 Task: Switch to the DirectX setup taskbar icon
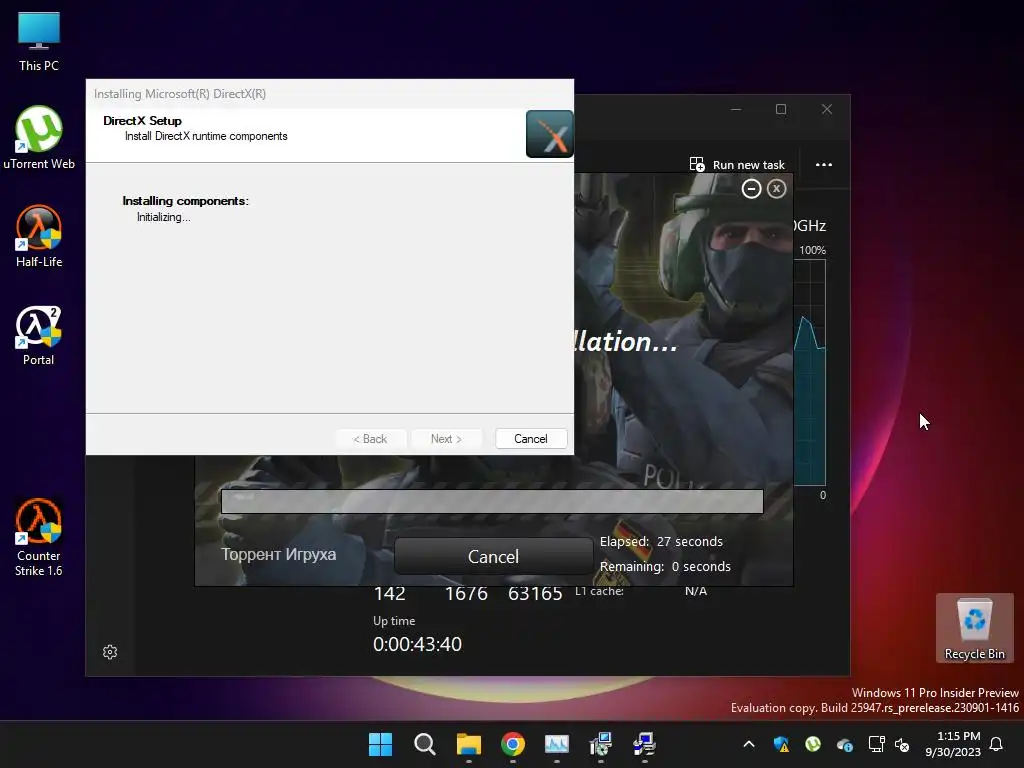pos(644,744)
